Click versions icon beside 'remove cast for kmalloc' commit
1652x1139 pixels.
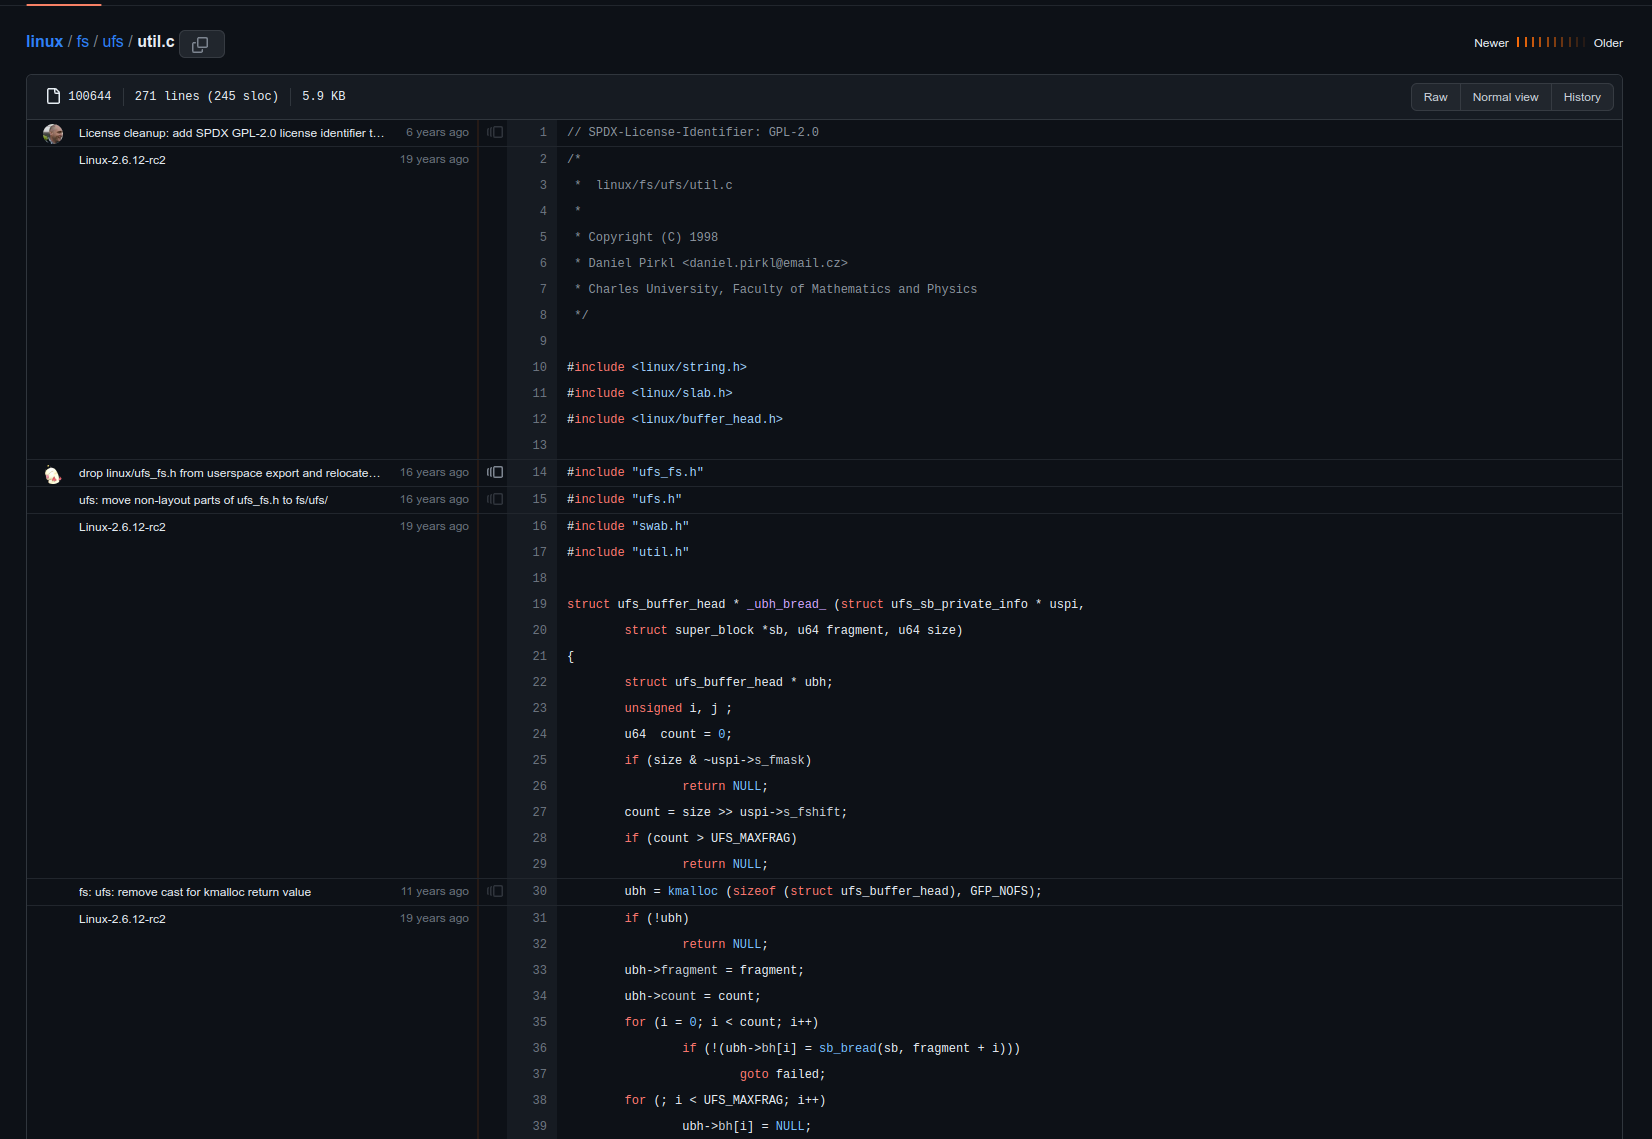point(494,891)
